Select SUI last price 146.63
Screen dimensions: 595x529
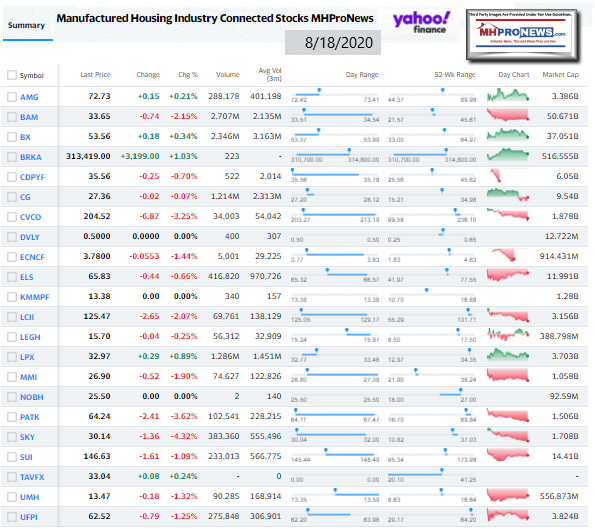pos(97,456)
